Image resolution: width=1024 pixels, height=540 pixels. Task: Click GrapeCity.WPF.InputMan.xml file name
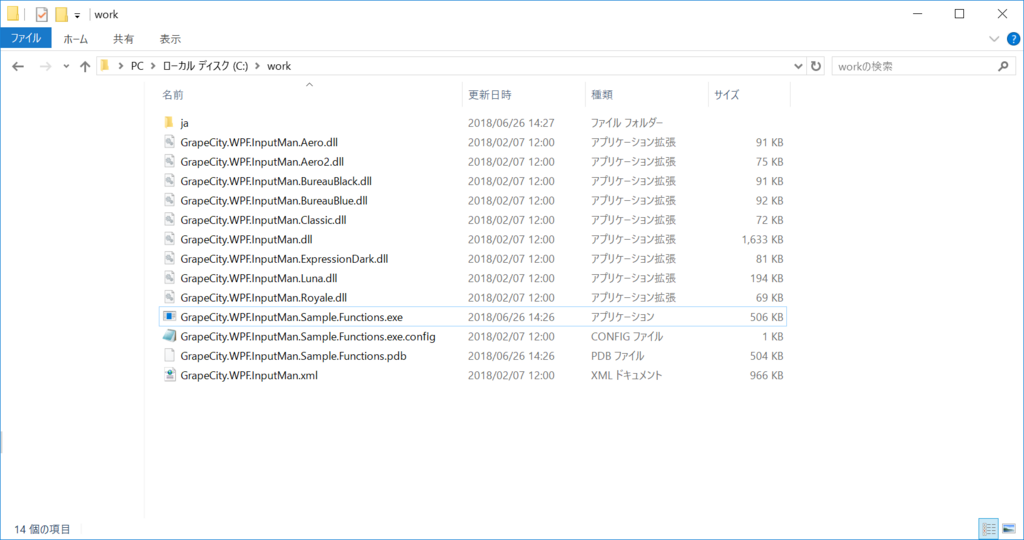[x=249, y=375]
